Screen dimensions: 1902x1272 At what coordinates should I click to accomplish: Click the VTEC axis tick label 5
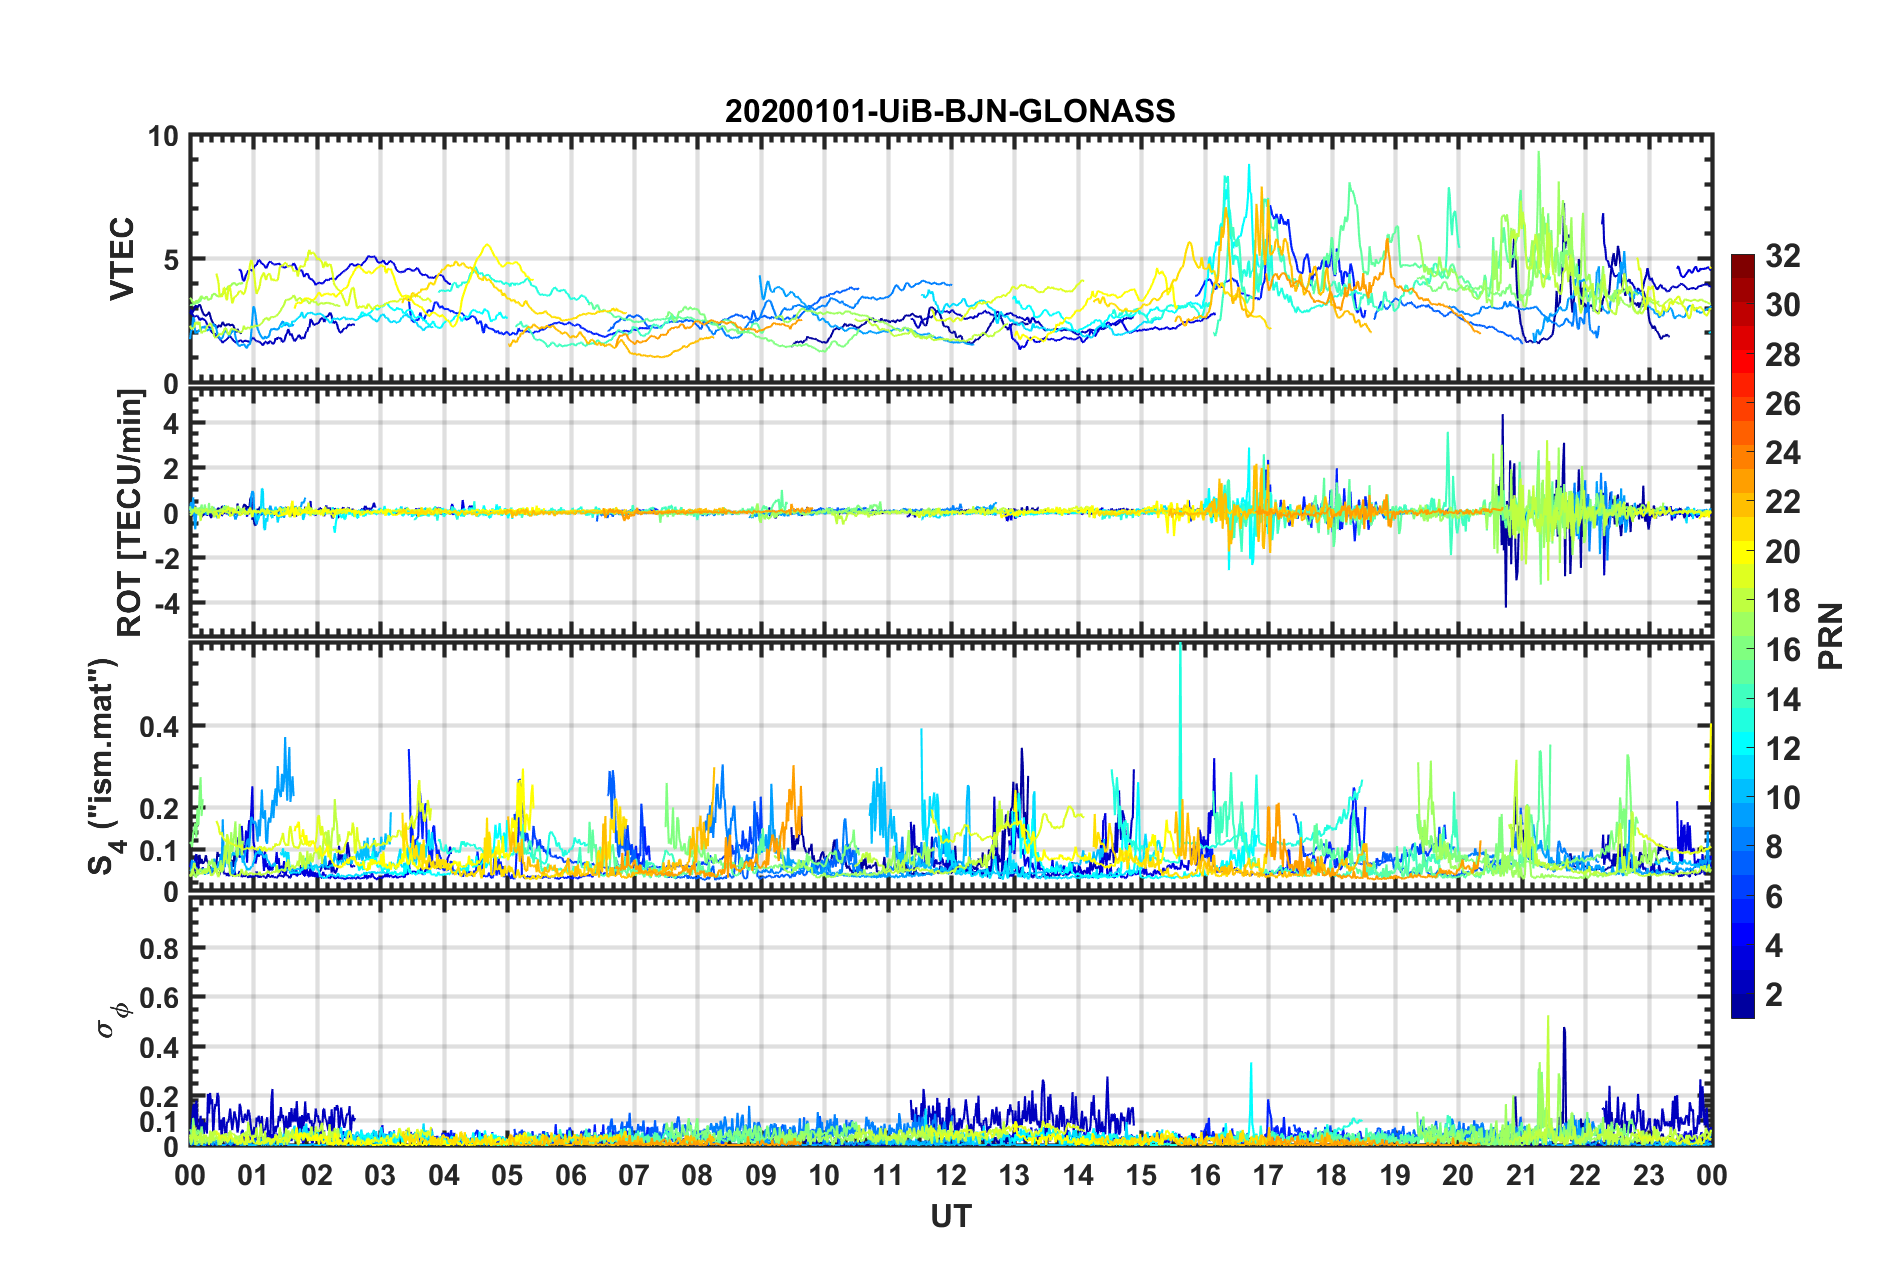pyautogui.click(x=170, y=260)
